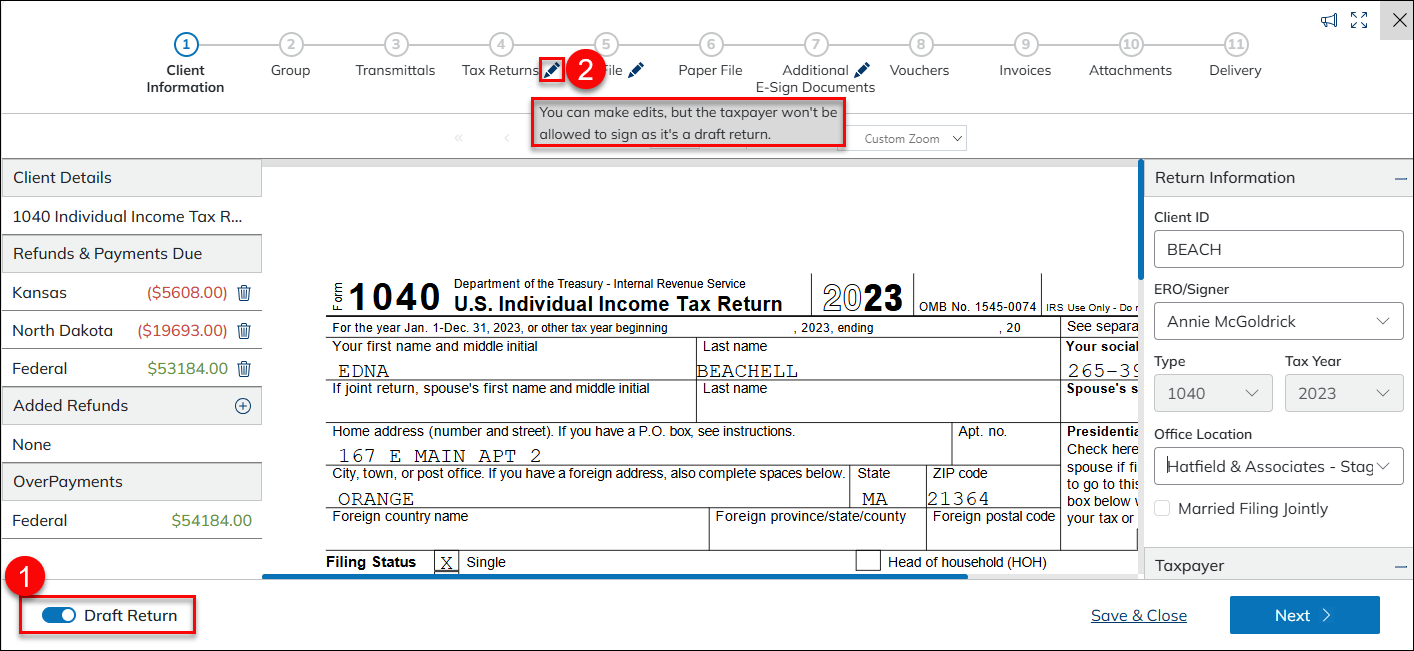Open the ERO/Signer dropdown
This screenshot has width=1414, height=651.
1278,321
